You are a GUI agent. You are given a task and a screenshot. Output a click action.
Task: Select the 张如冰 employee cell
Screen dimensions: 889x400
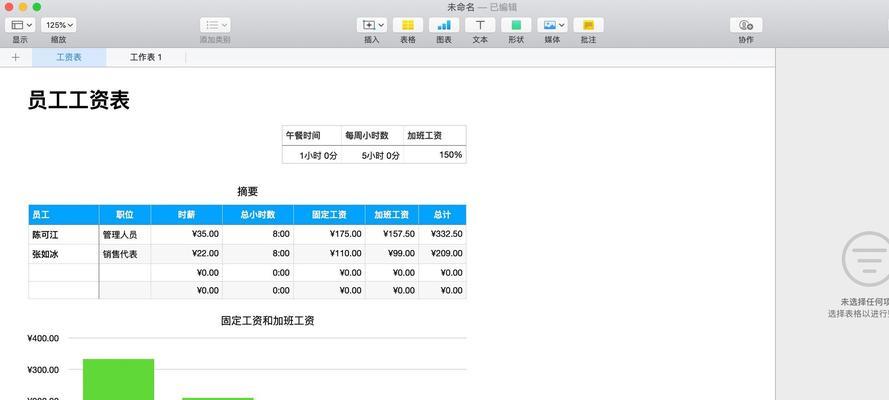[x=64, y=254]
